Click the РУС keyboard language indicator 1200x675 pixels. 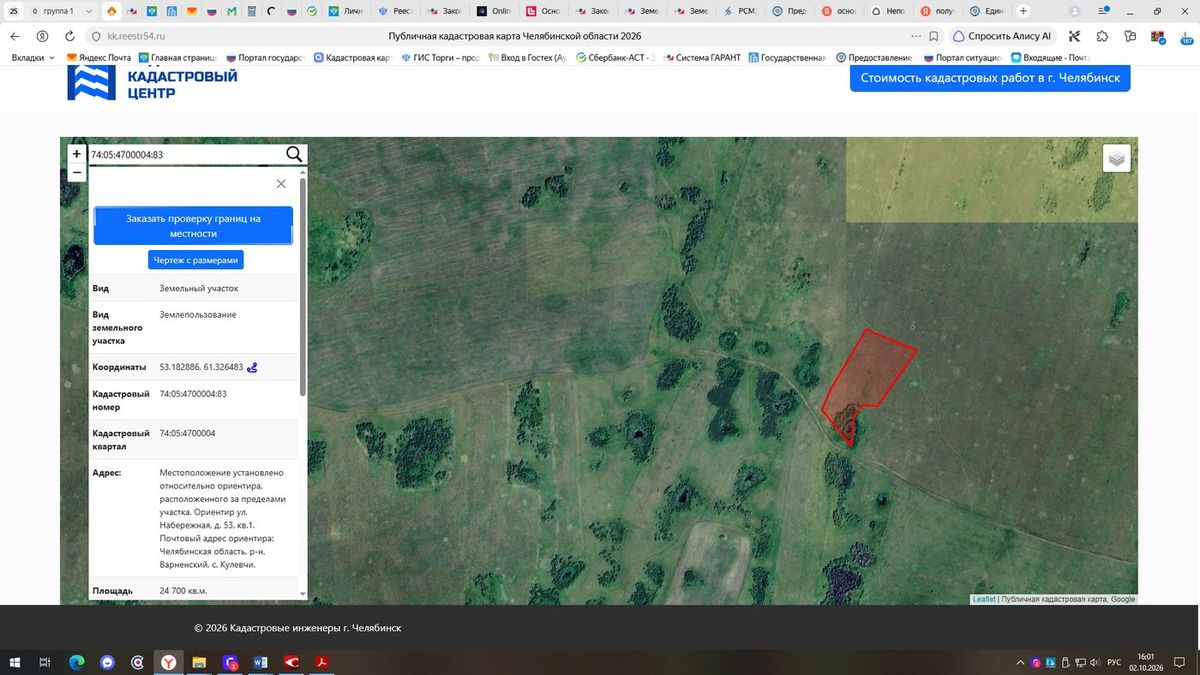tap(1113, 662)
